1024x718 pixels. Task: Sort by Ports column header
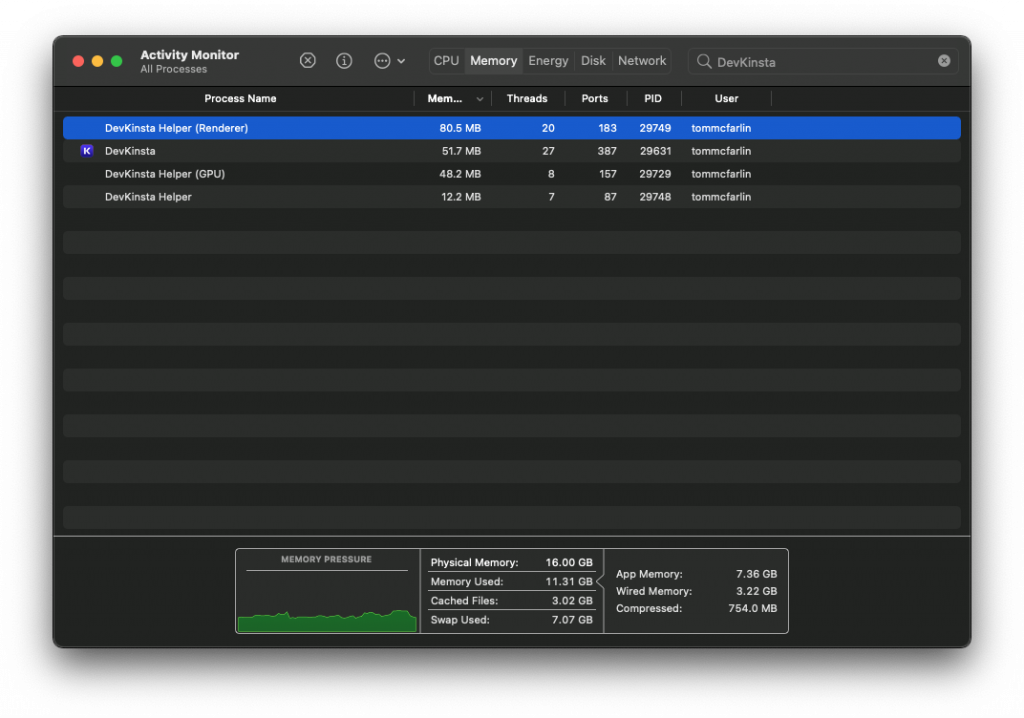(595, 99)
